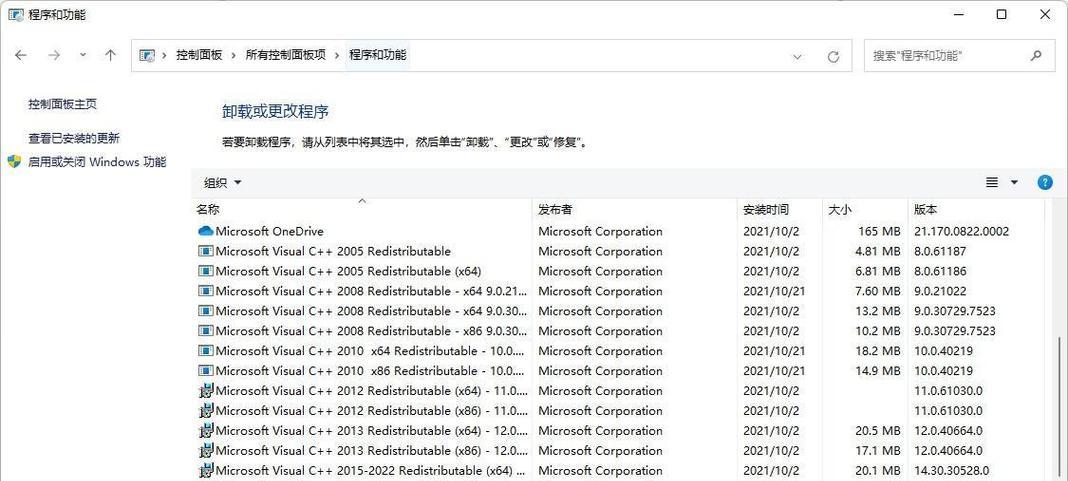Click the 卸载或更改程序 heading
Viewport: 1068px width, 481px height.
[x=276, y=111]
